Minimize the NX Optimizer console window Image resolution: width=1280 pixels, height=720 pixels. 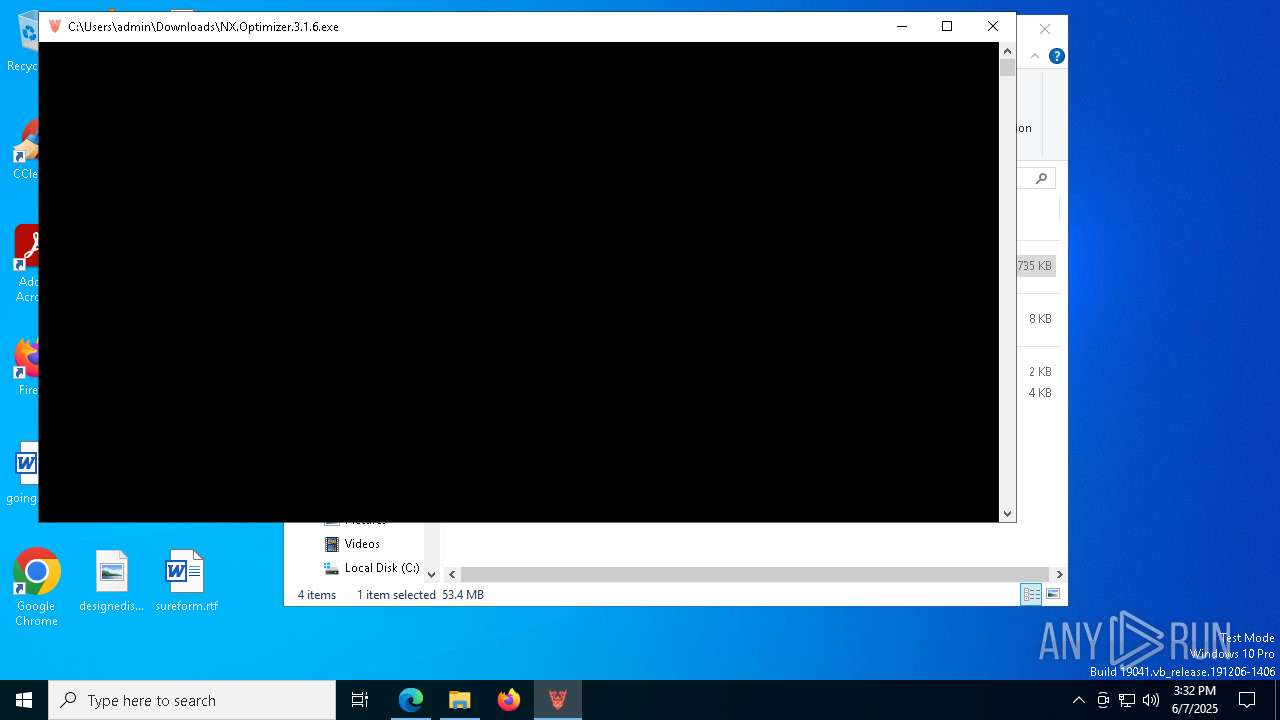pos(902,26)
